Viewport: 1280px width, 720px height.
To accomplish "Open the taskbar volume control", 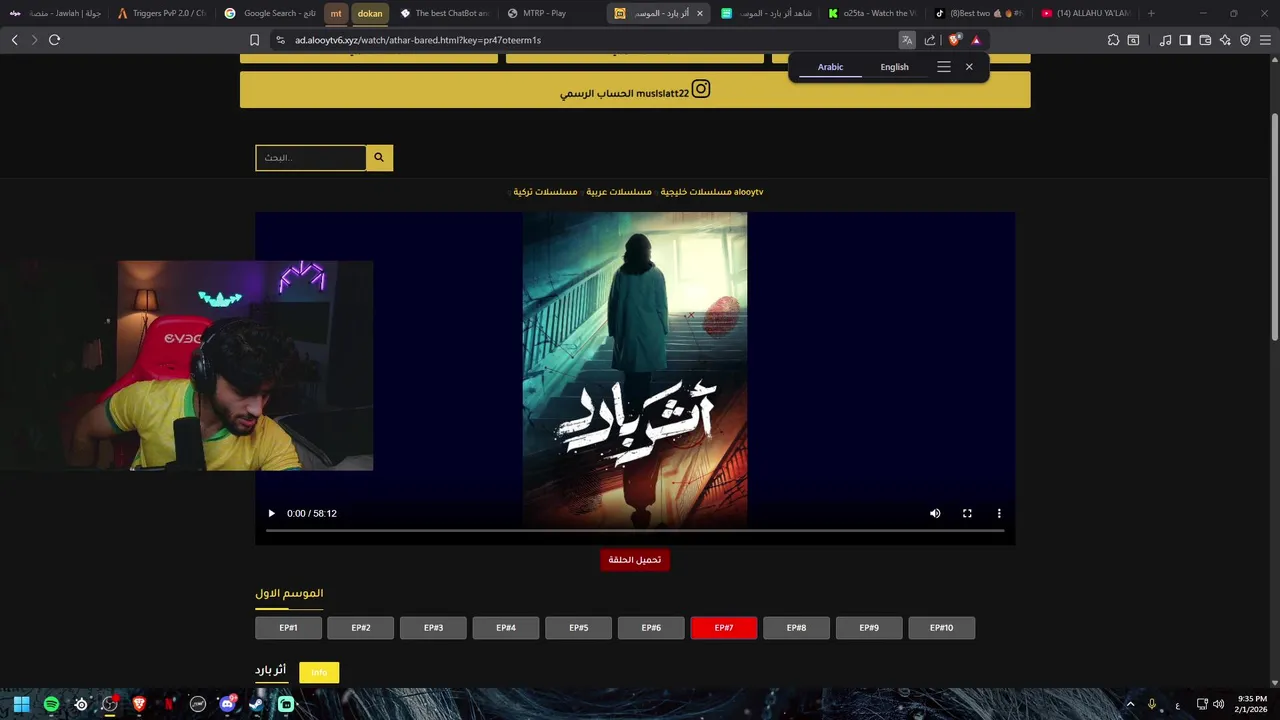I will (1218, 704).
